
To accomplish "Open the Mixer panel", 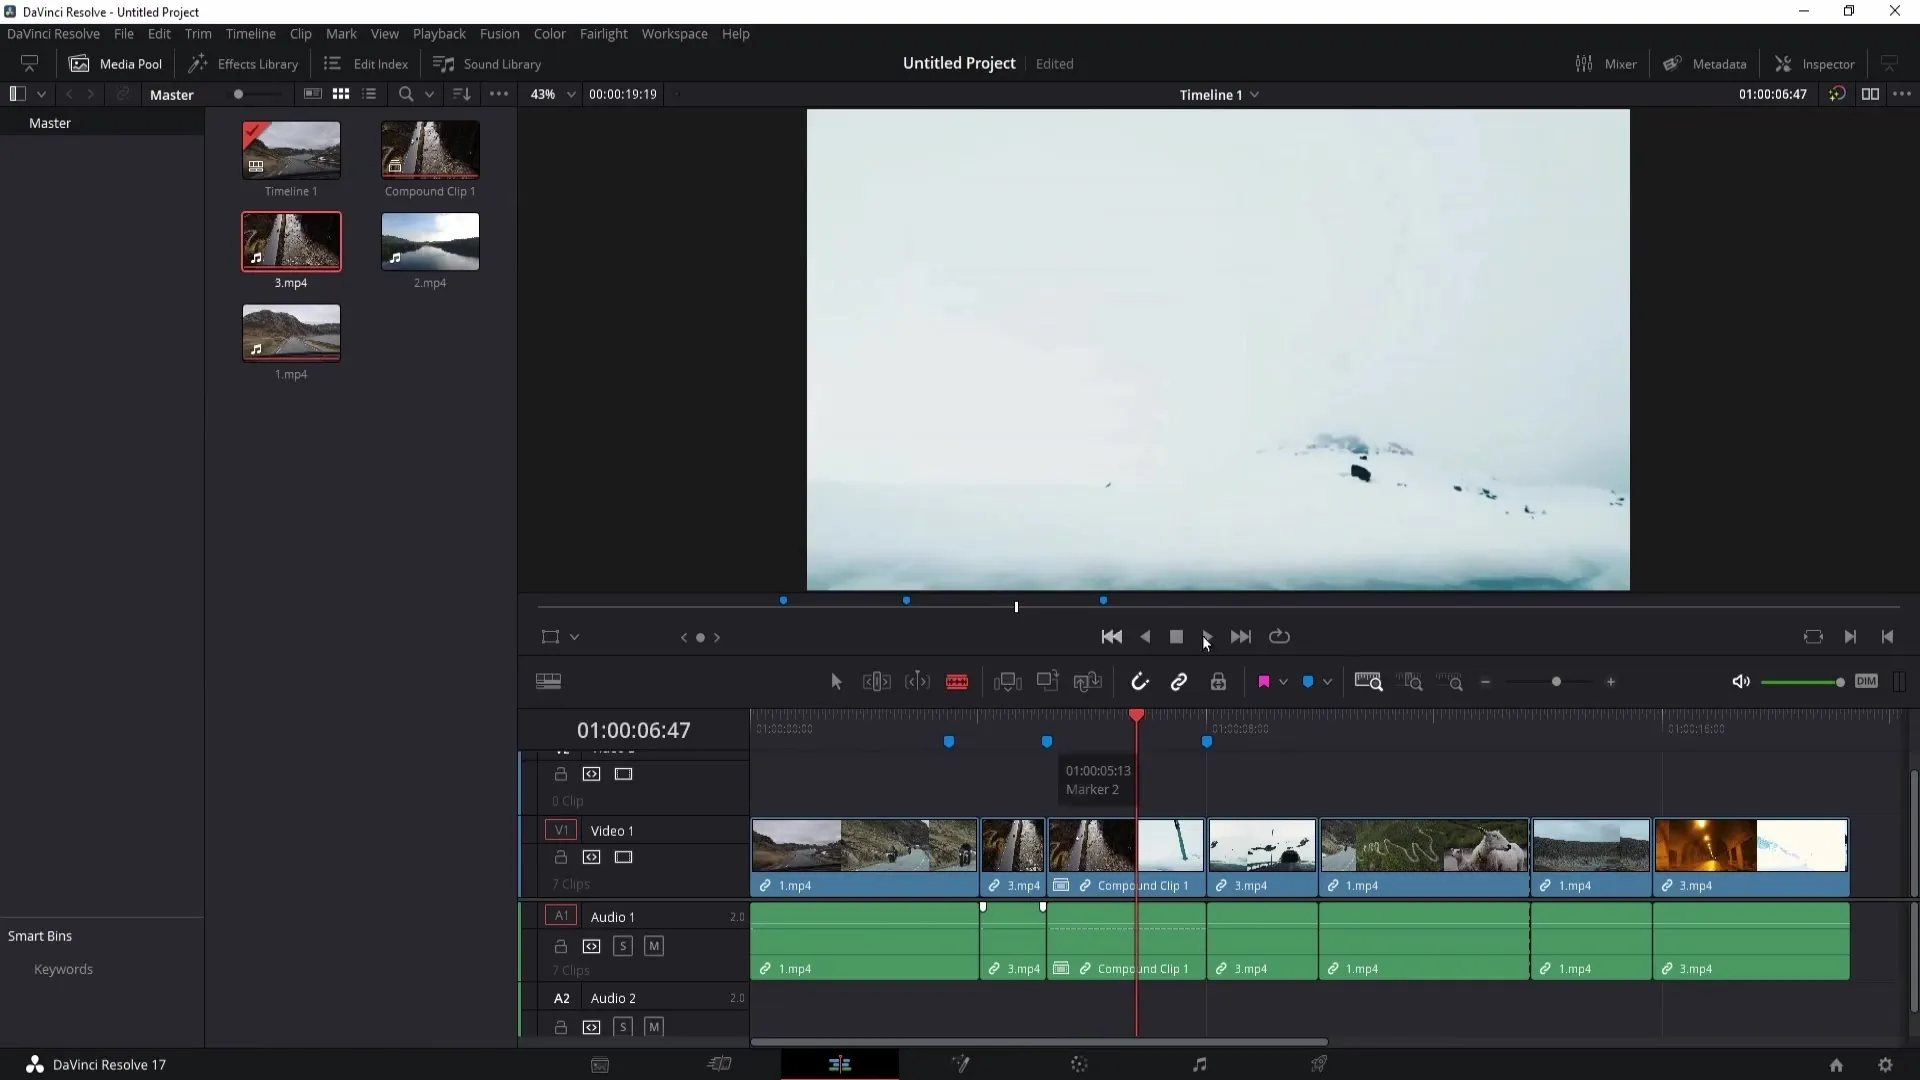I will [x=1606, y=63].
